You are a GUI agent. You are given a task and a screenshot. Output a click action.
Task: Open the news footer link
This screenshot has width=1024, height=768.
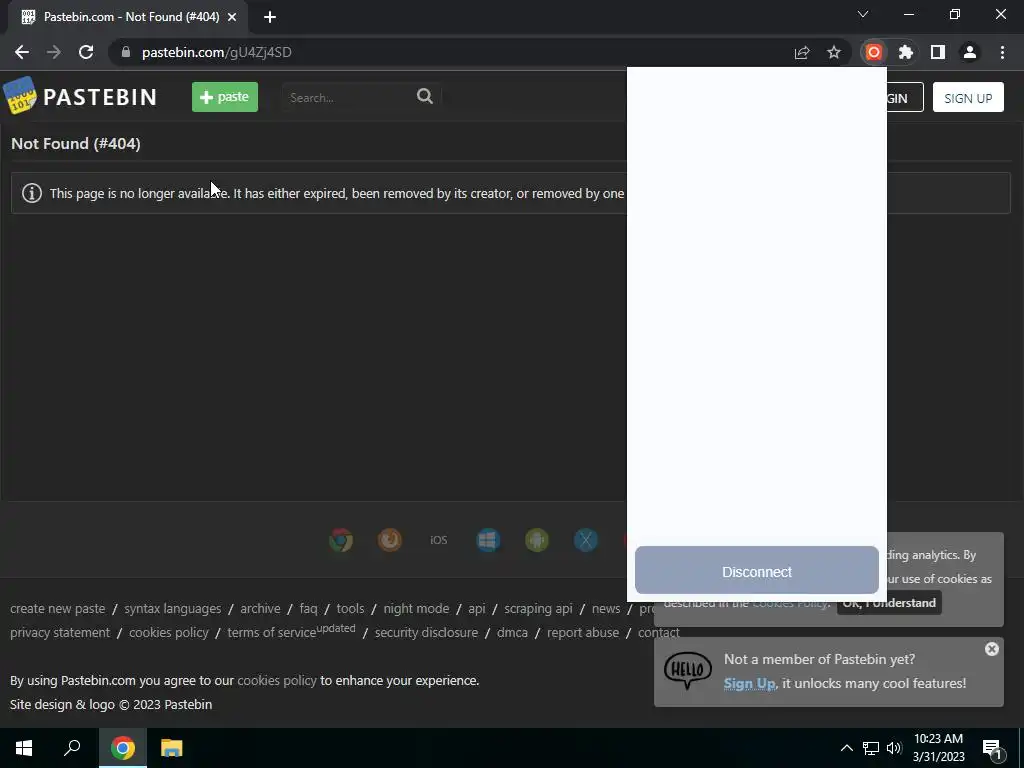(606, 609)
